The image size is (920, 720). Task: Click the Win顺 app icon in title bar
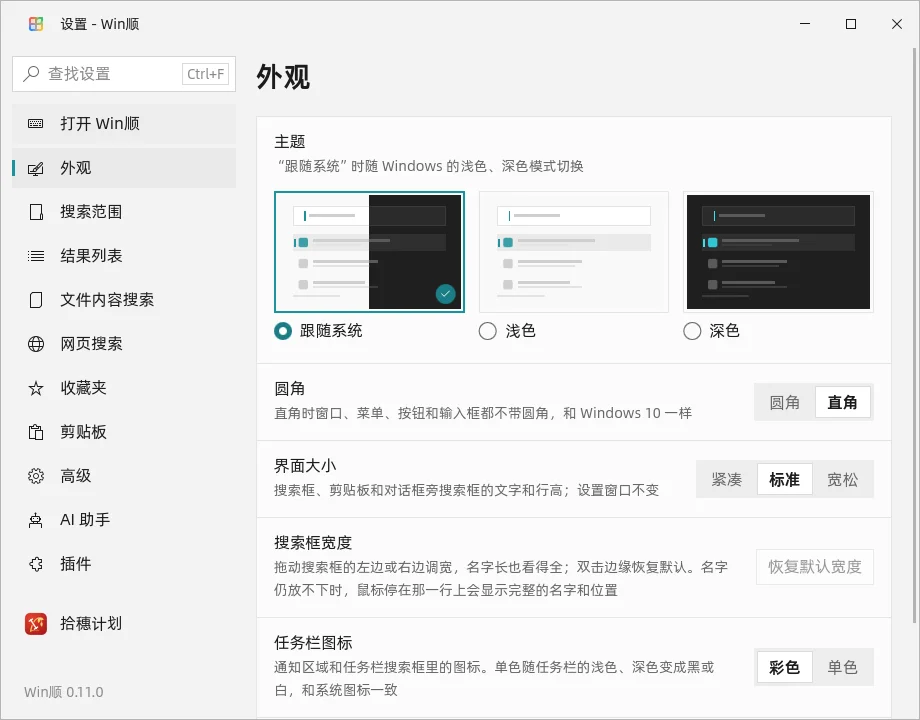36,24
